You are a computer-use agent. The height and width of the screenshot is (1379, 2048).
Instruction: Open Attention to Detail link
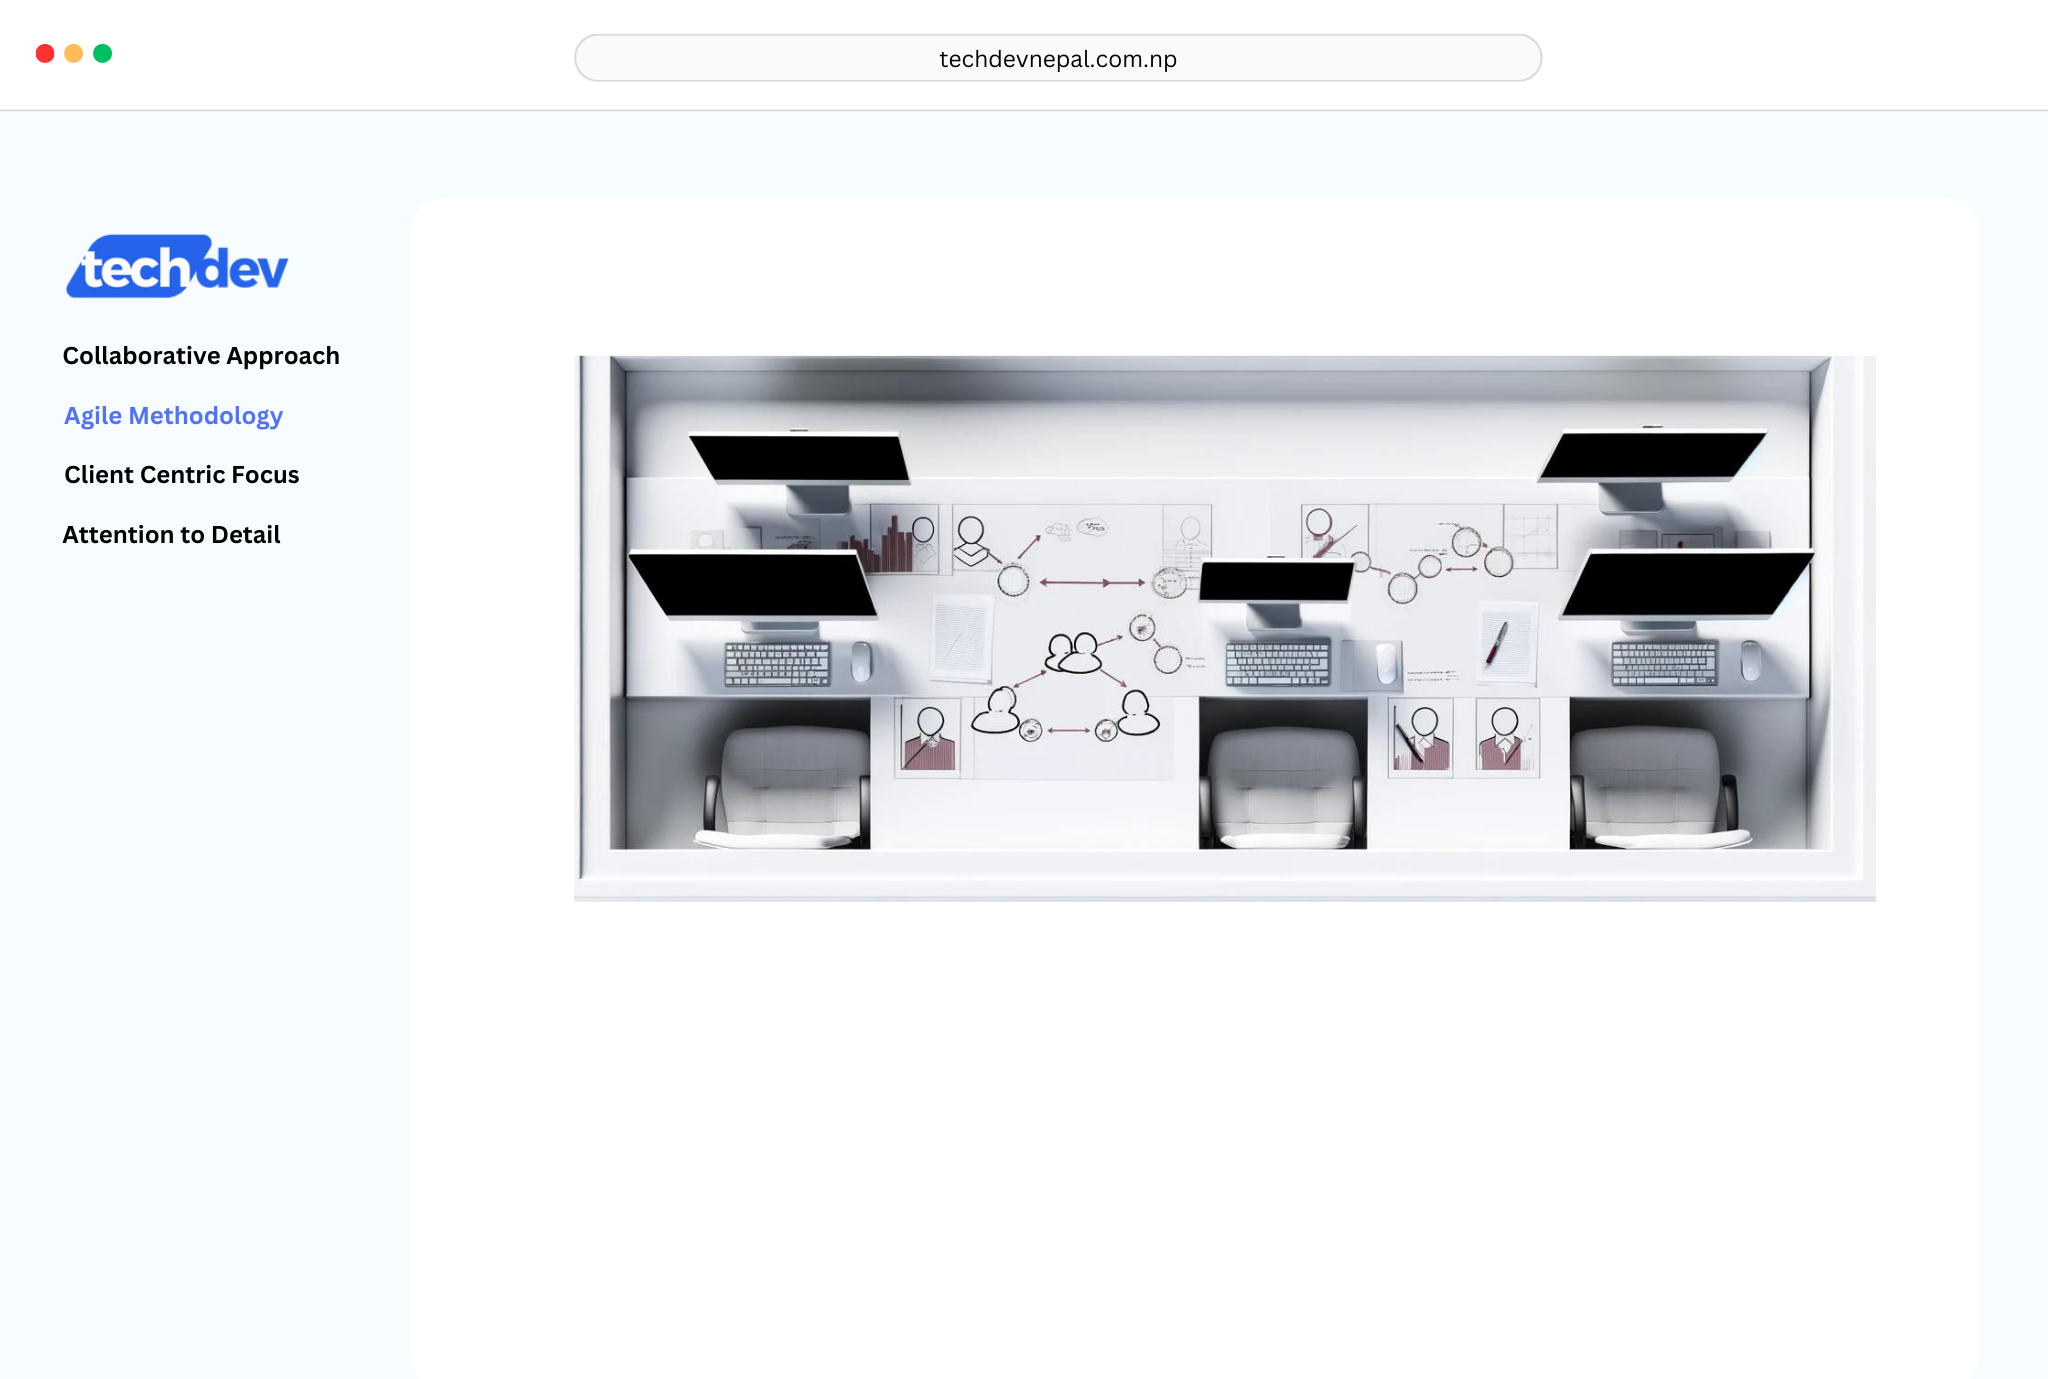171,535
